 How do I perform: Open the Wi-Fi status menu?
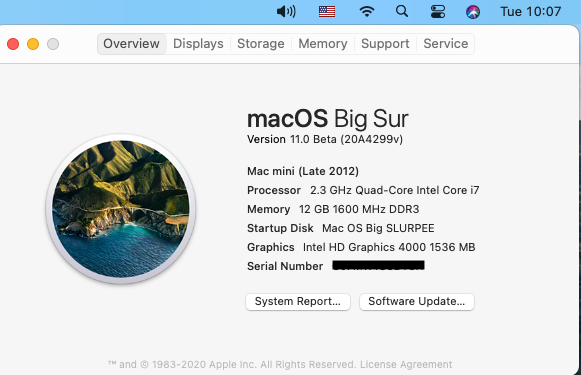click(366, 11)
